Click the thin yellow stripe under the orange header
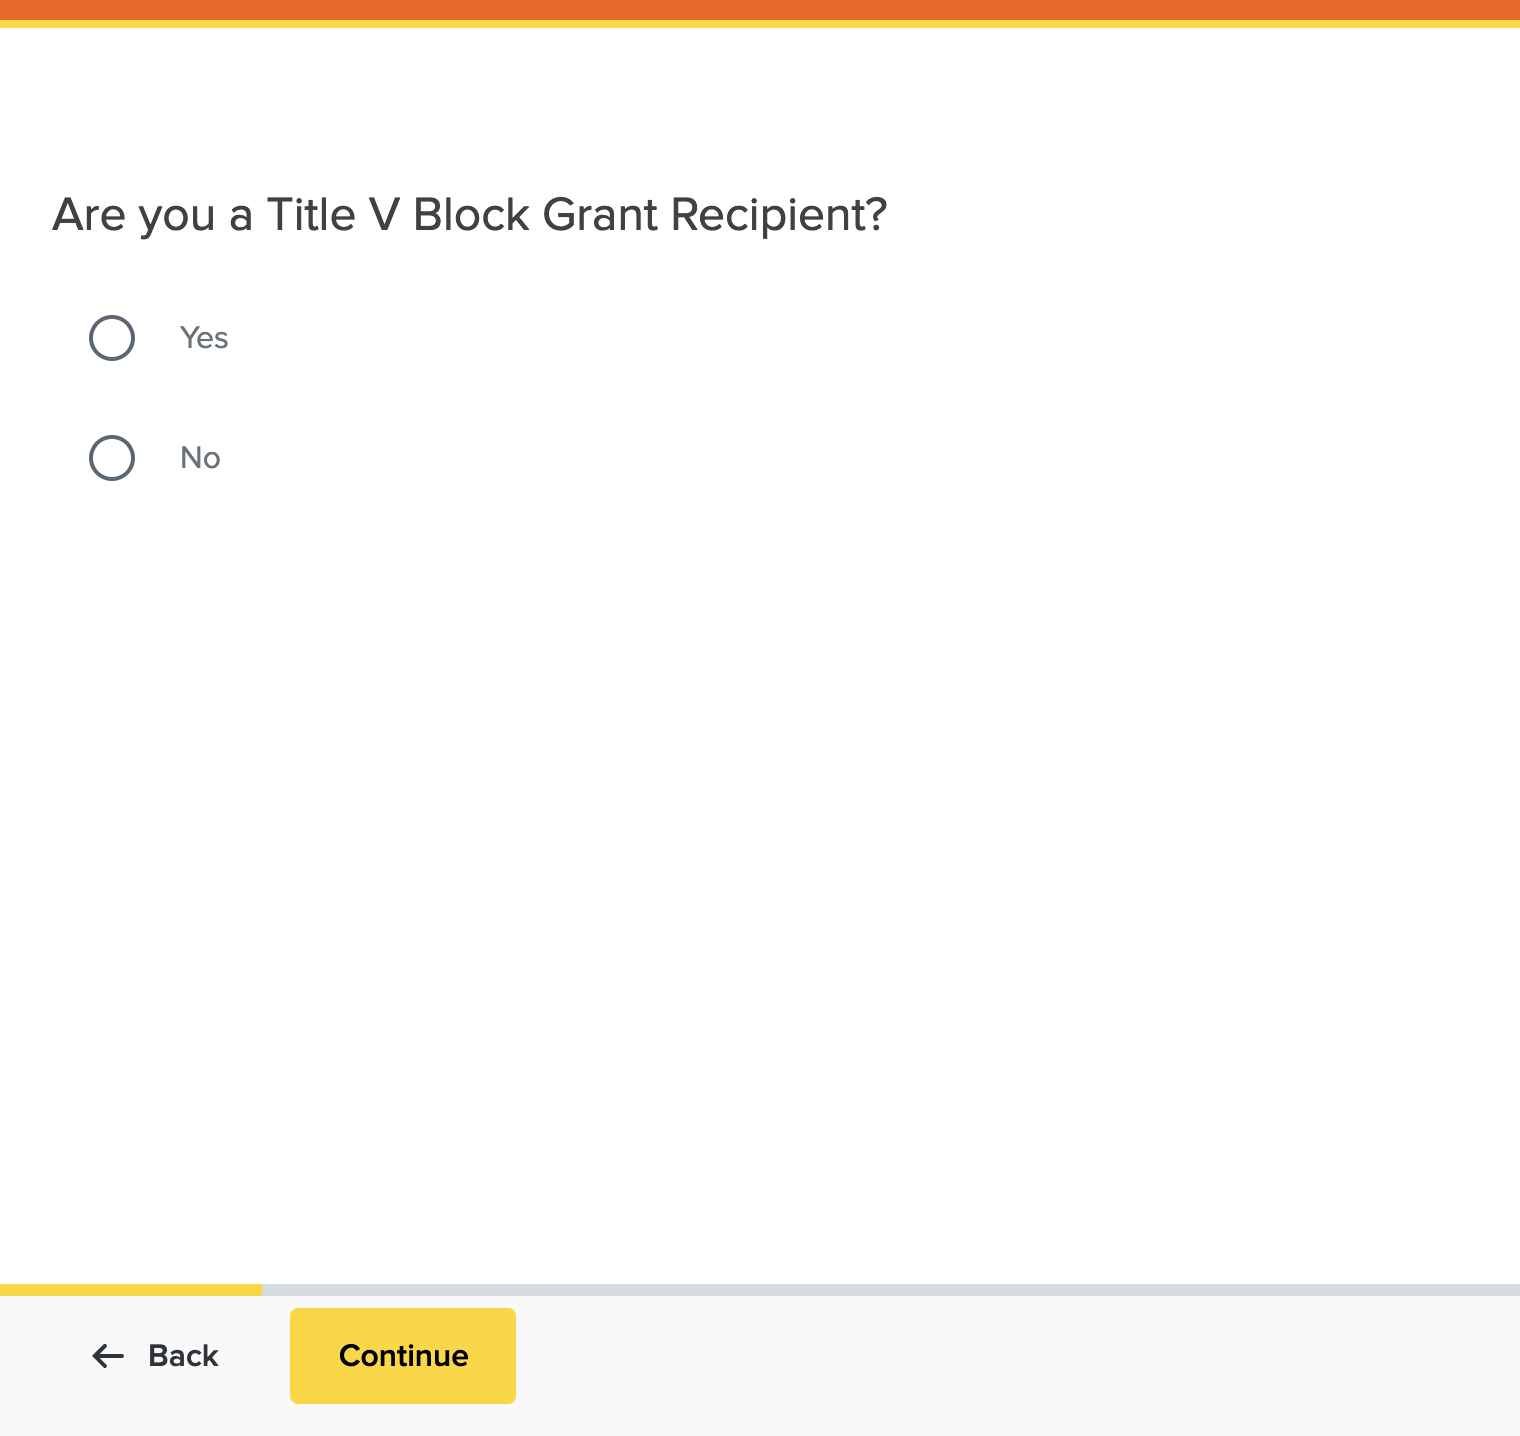 coord(760,24)
